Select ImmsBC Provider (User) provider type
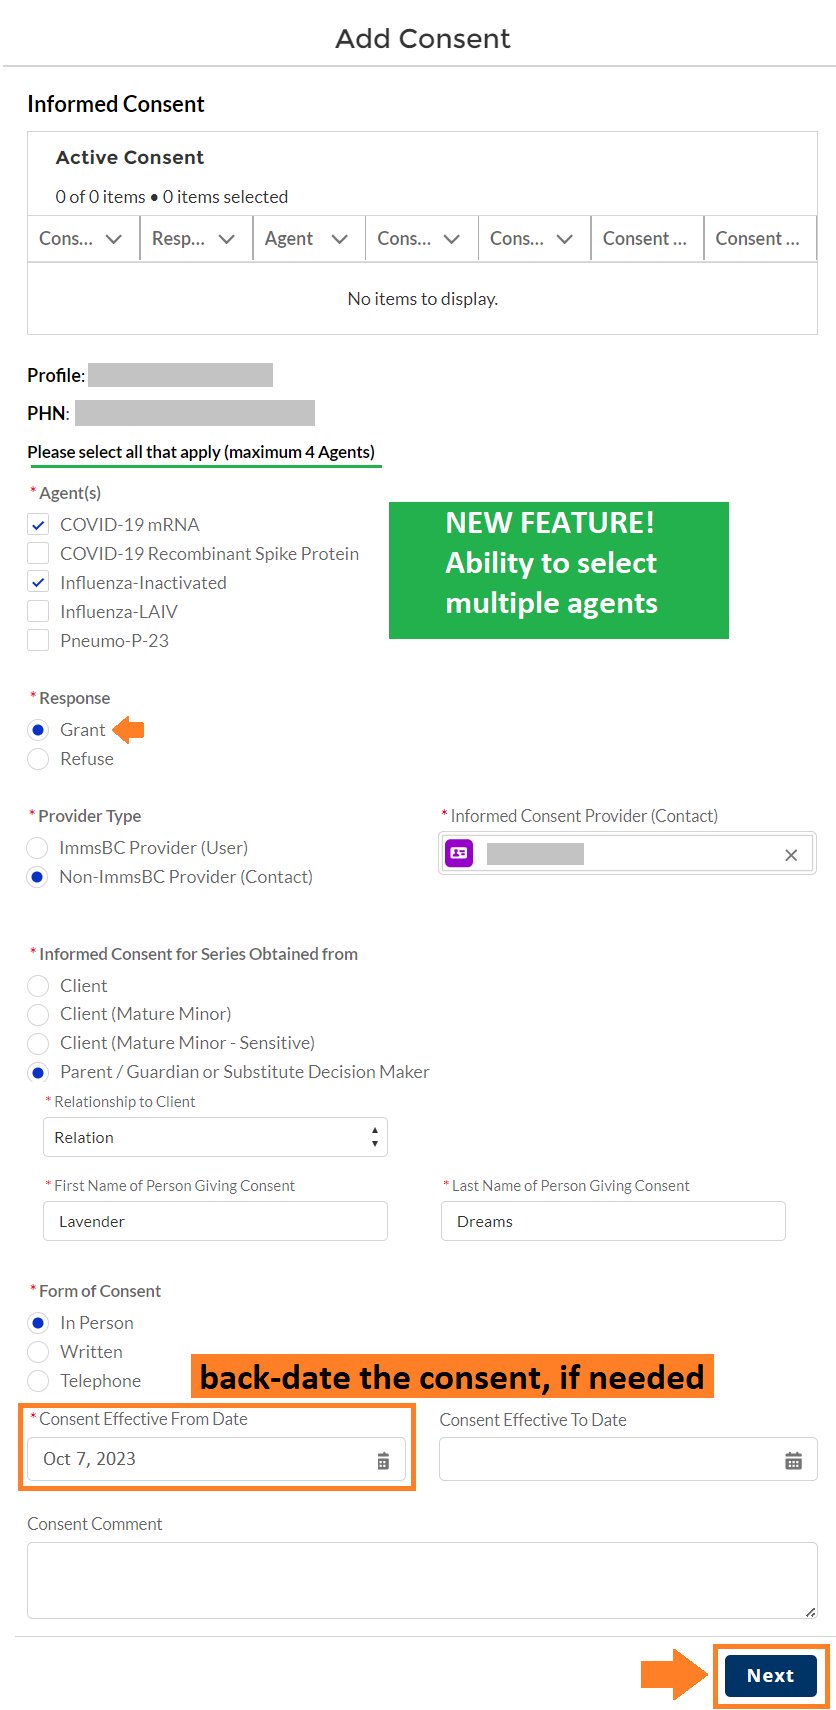Screen dimensions: 836x1710 point(37,847)
